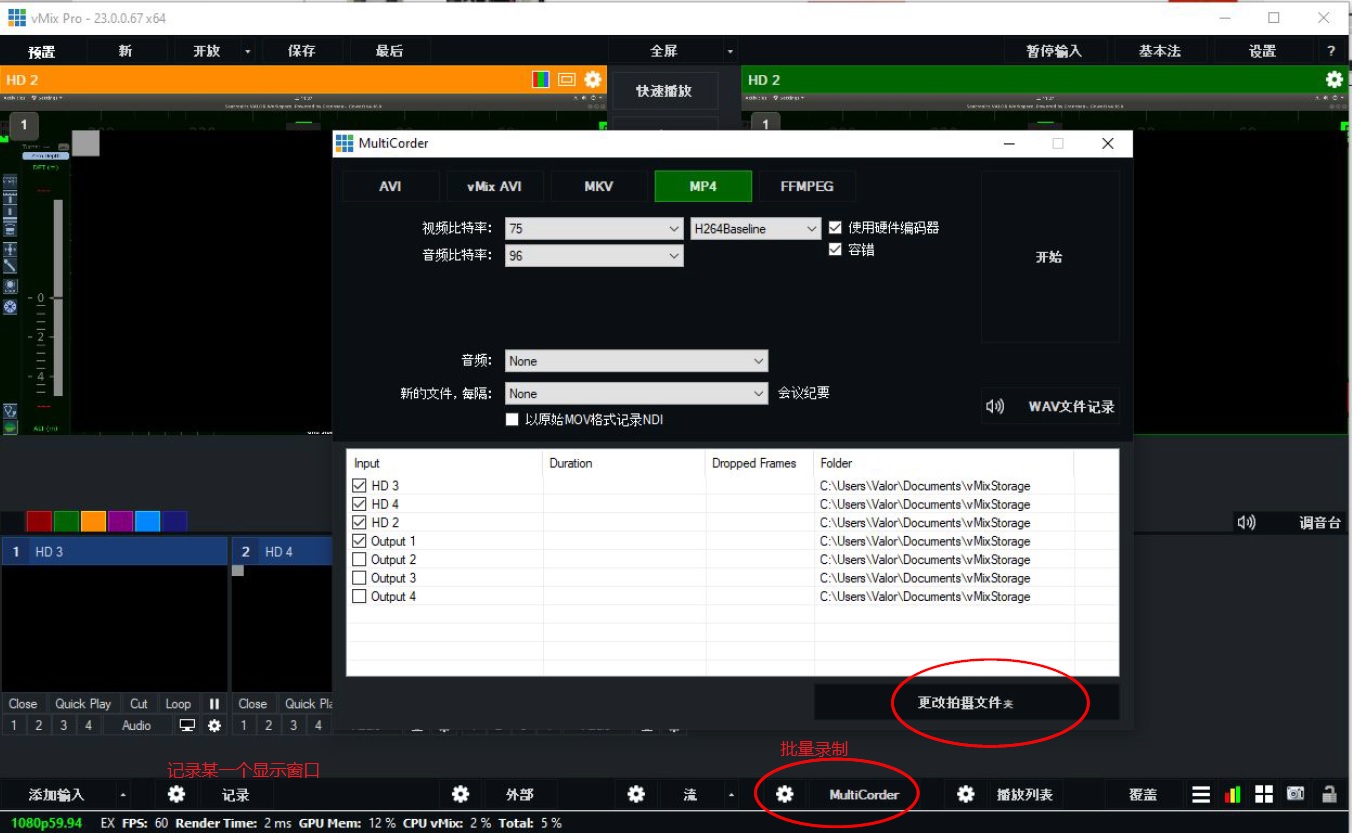Screen dimensions: 1352x833
Task: Expand the arrow next to 流 button
Action: point(732,795)
